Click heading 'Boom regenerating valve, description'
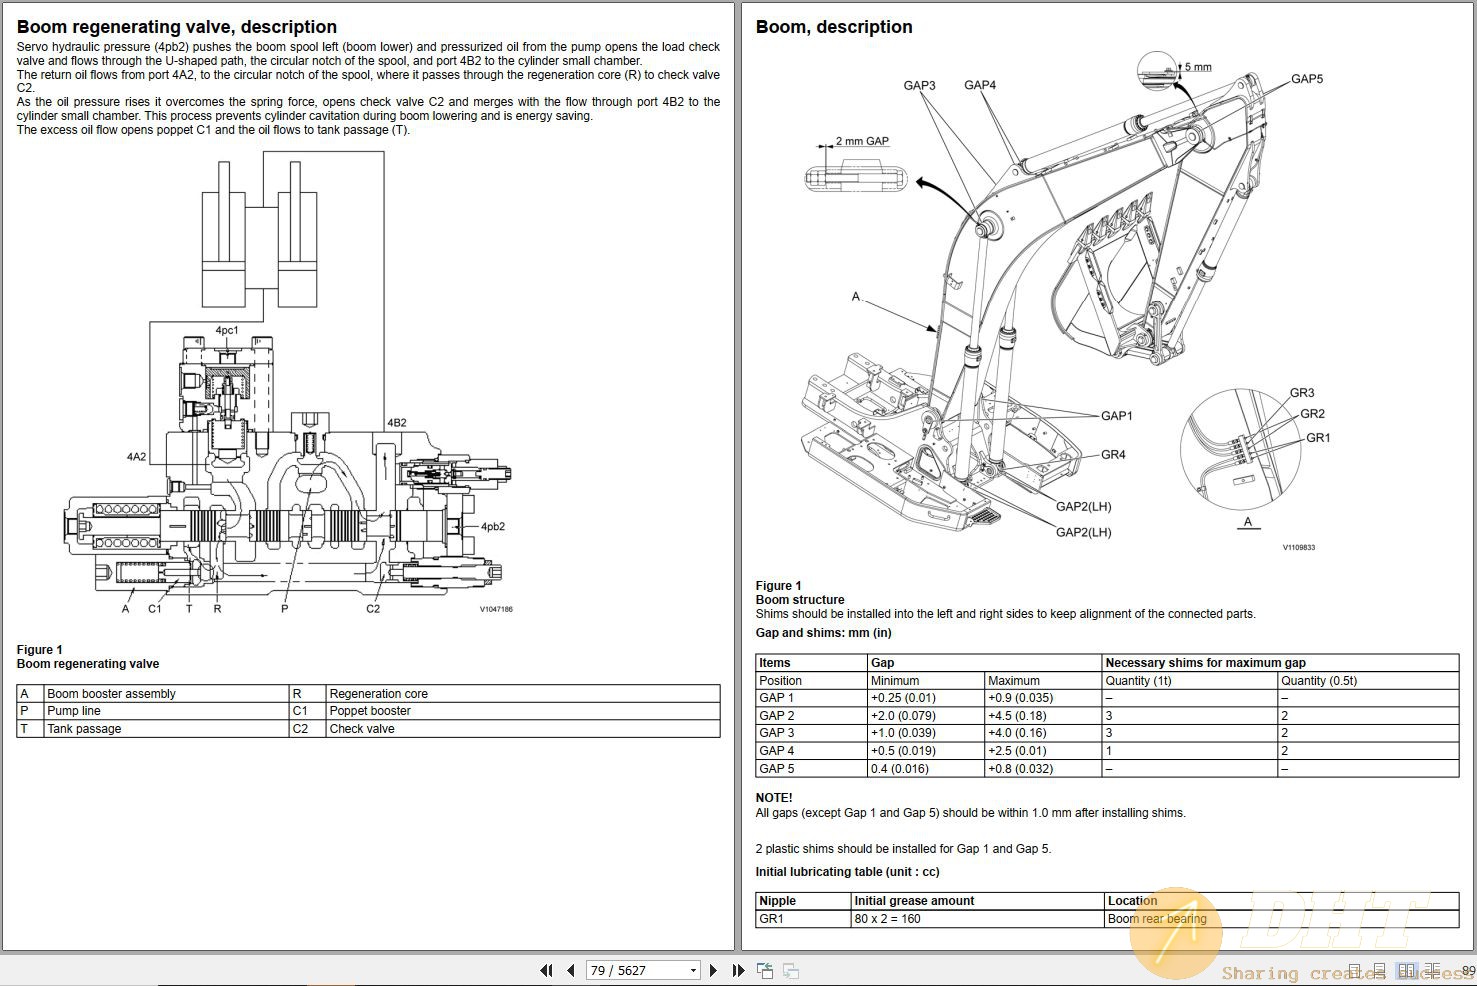This screenshot has height=986, width=1477. tap(177, 27)
